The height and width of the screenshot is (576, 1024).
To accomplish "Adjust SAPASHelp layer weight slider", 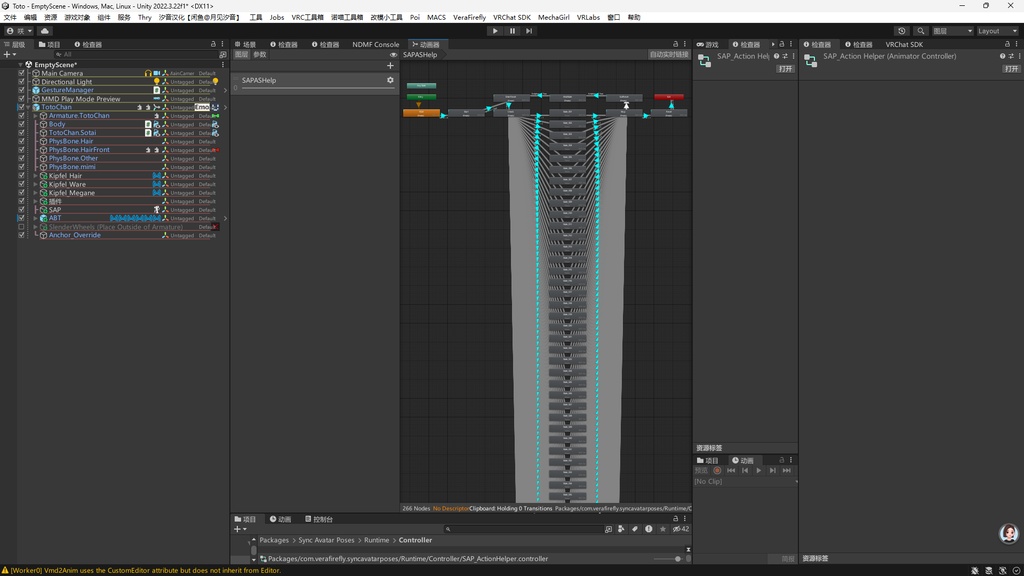I will (316, 88).
